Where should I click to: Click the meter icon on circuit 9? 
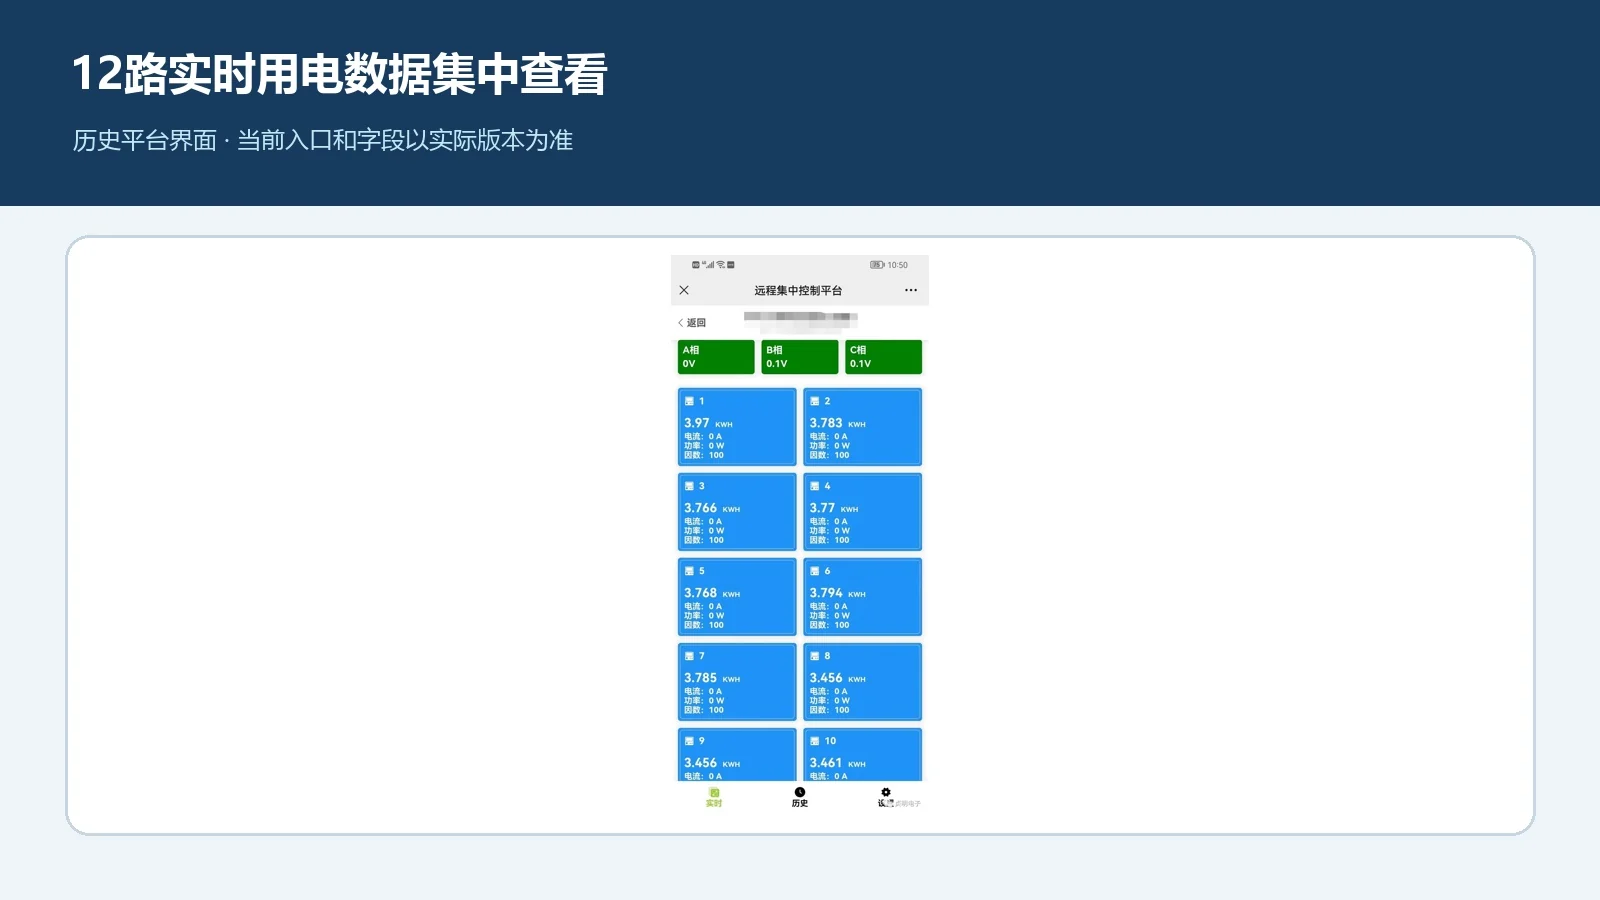[x=689, y=741]
